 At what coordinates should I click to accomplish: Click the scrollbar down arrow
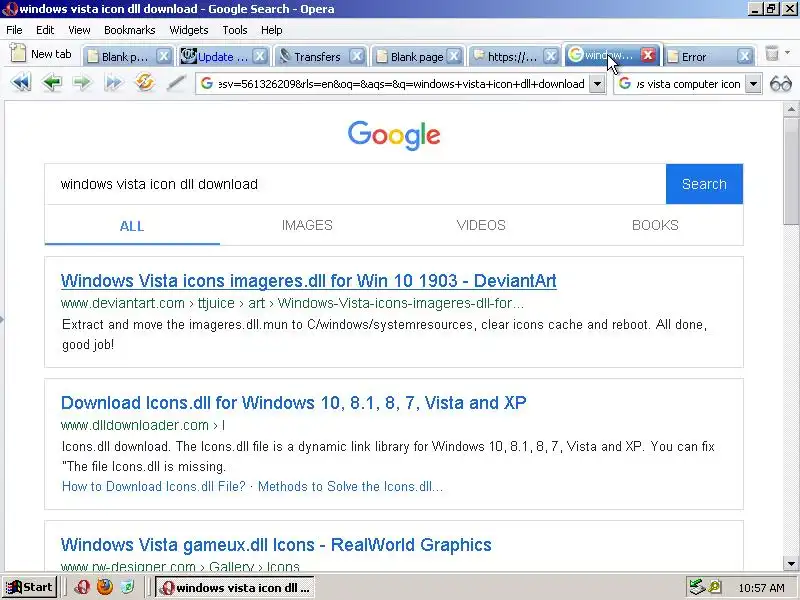[x=791, y=564]
